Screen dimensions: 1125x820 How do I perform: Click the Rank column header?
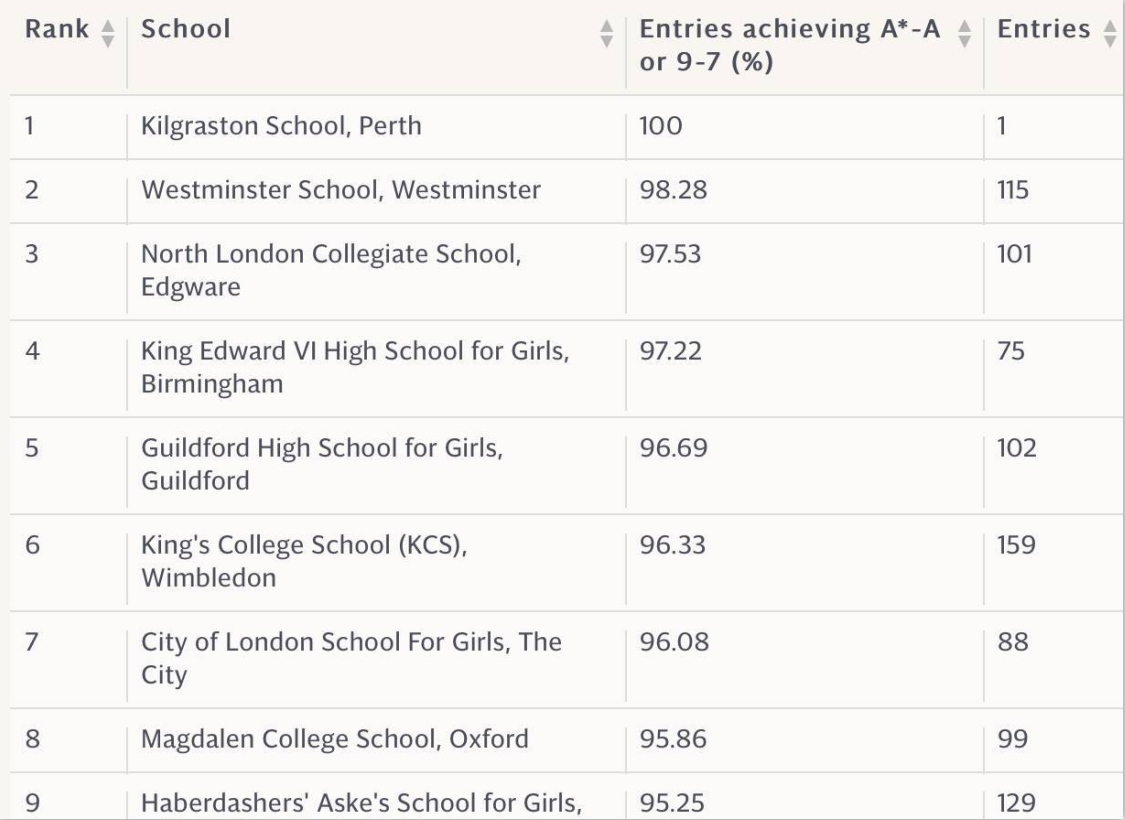pyautogui.click(x=57, y=29)
